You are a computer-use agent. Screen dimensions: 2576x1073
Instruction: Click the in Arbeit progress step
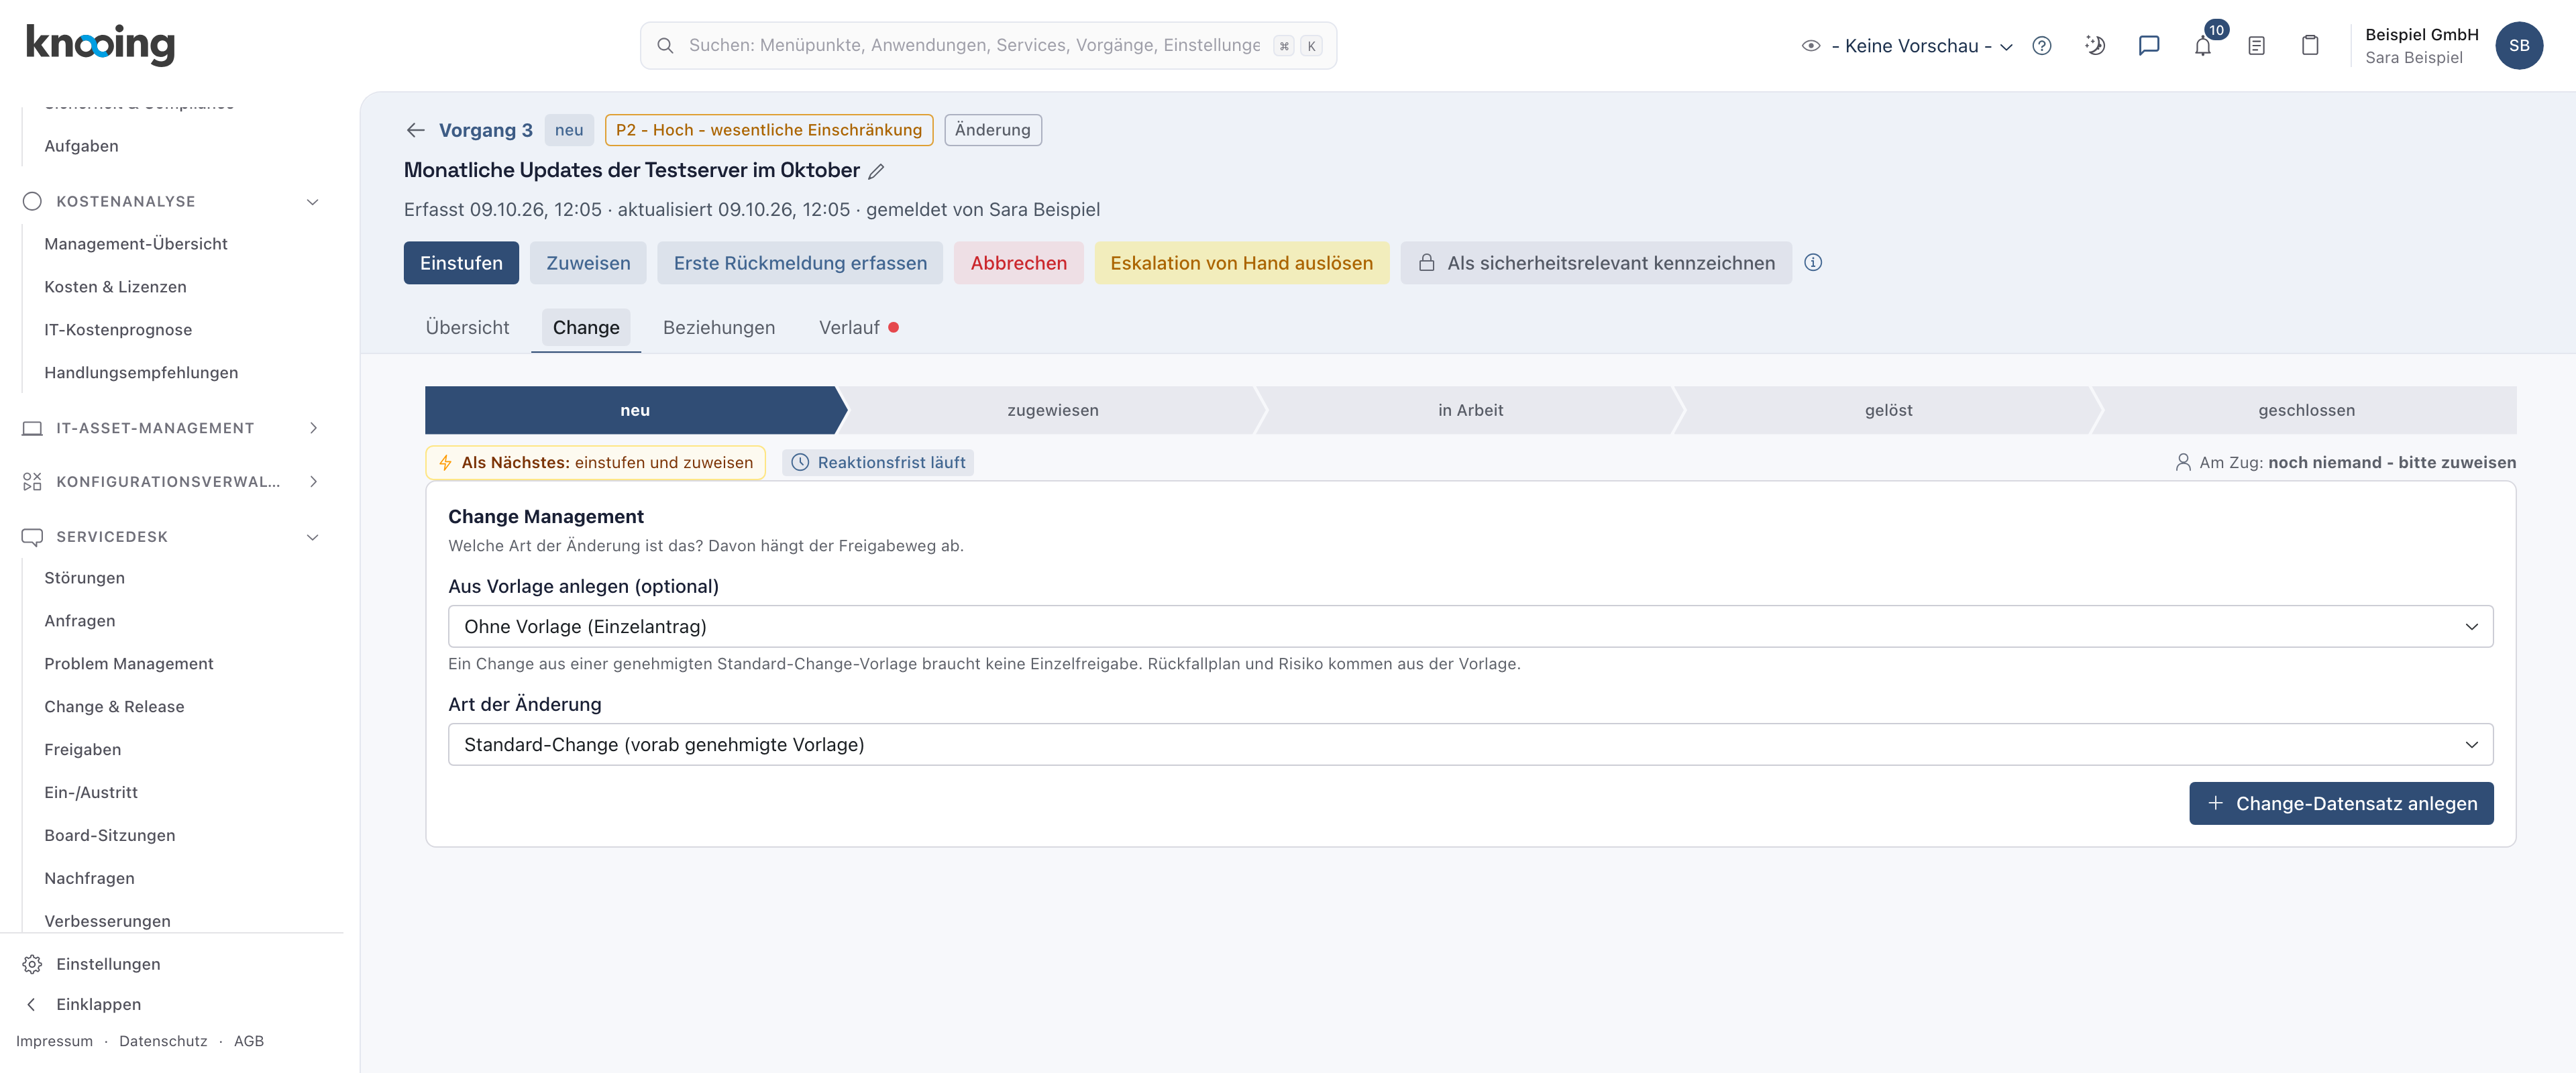click(x=1470, y=410)
